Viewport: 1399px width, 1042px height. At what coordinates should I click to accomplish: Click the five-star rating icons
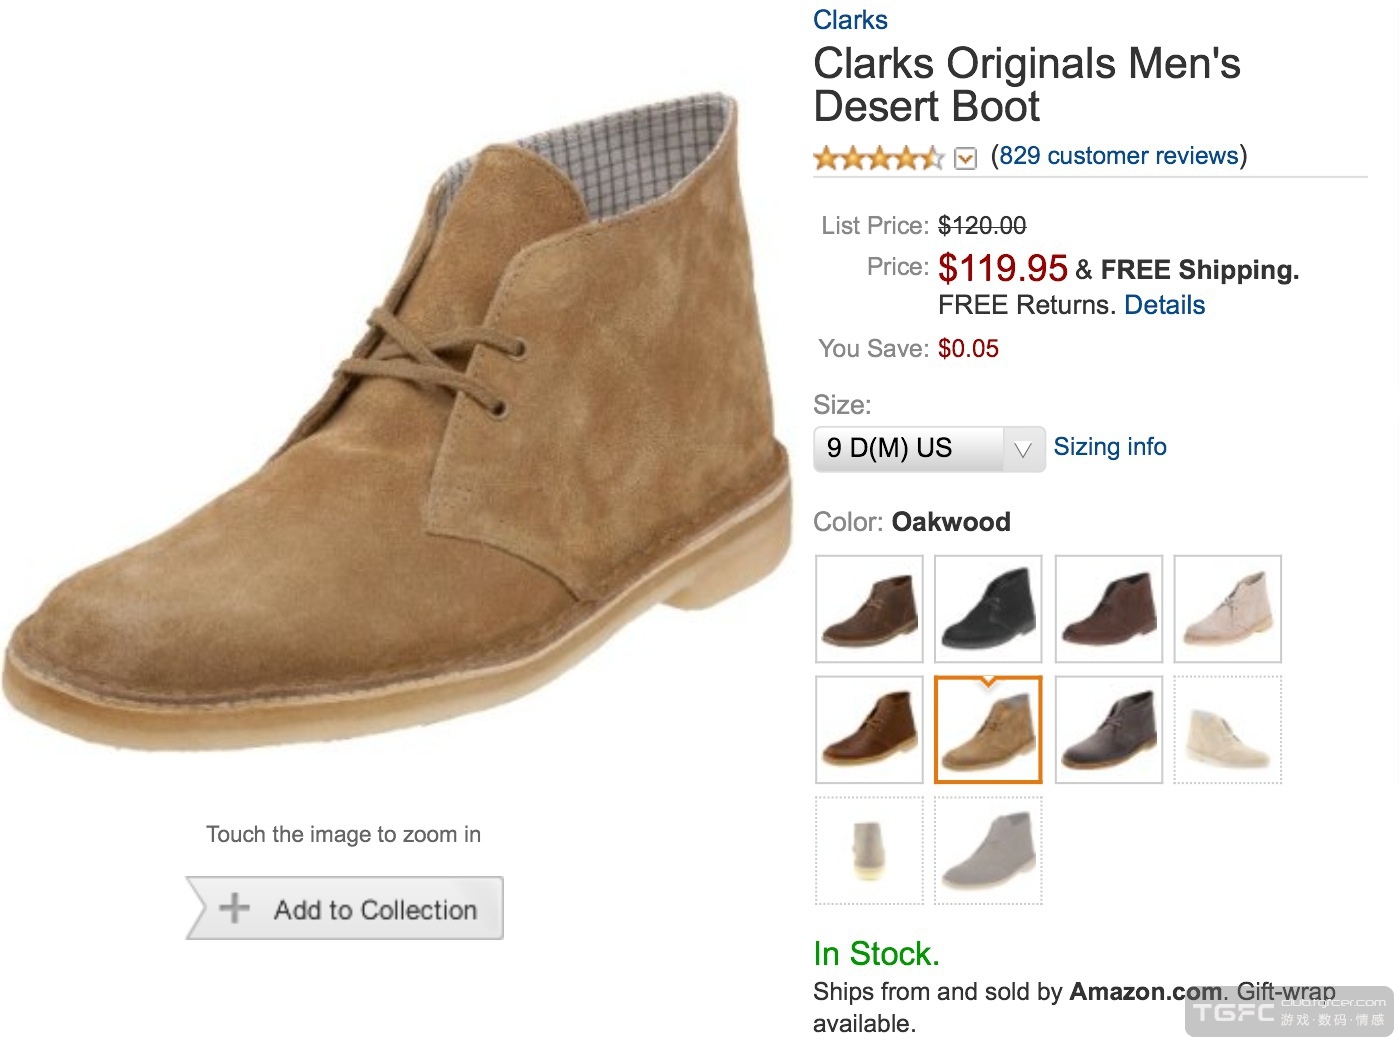pyautogui.click(x=878, y=158)
